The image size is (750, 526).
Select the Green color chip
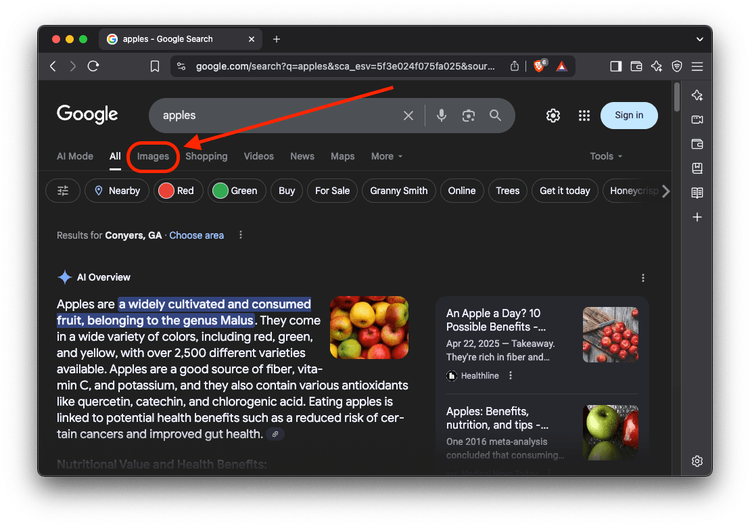tap(237, 191)
